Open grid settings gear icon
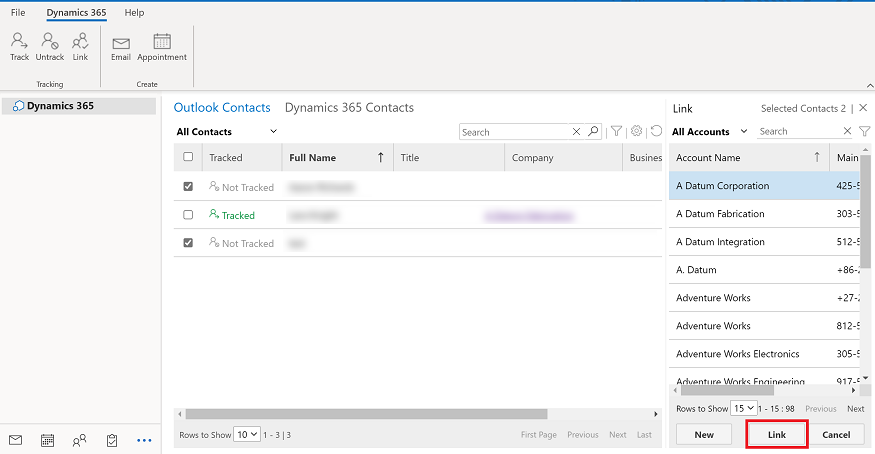 point(636,131)
